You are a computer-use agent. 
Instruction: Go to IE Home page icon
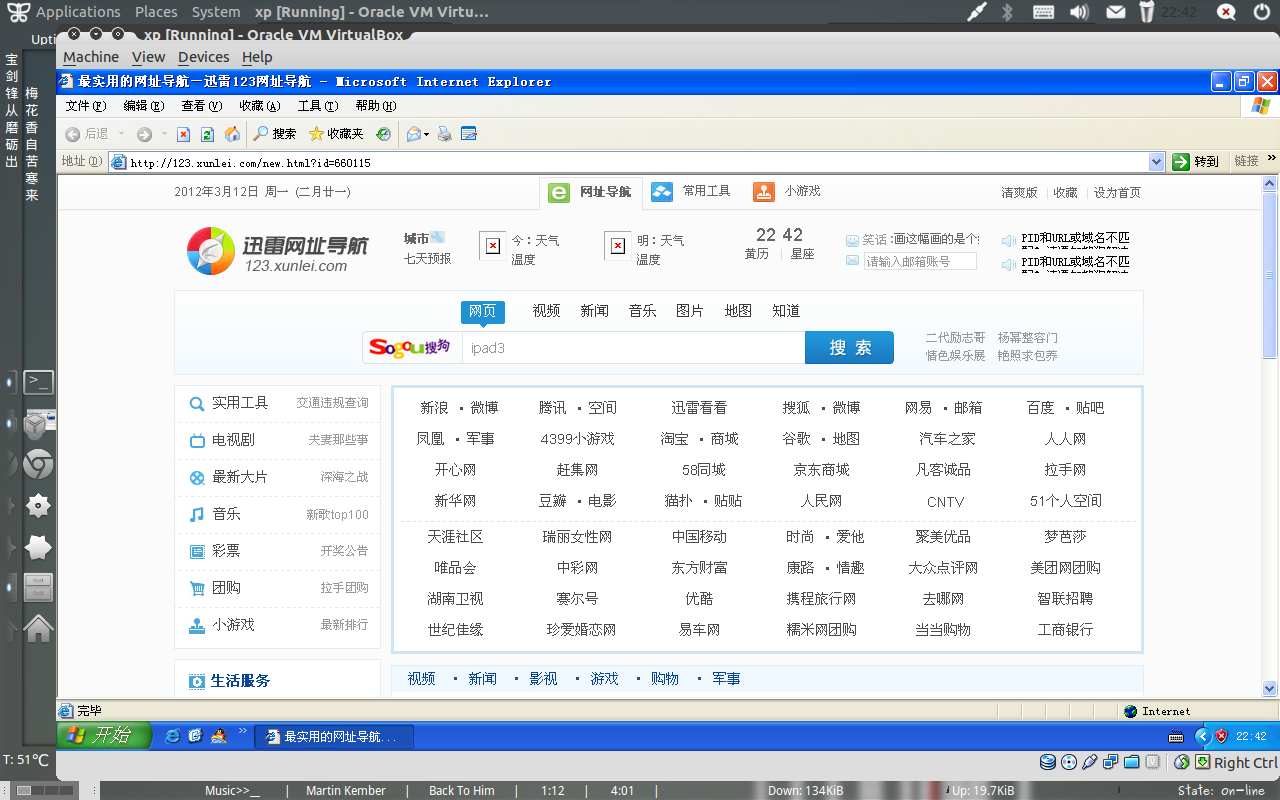232,134
